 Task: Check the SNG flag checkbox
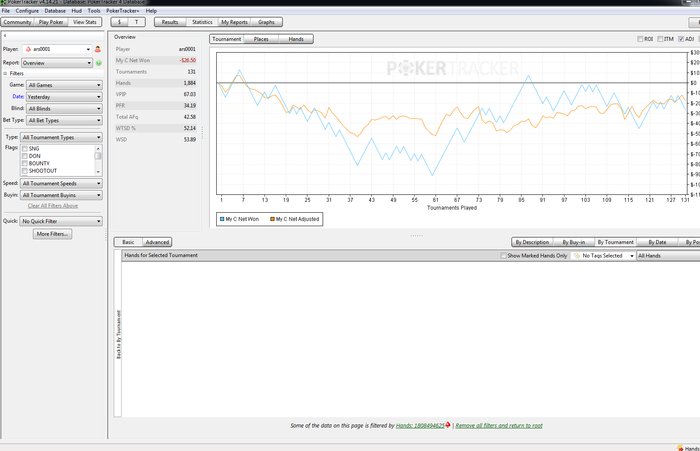25,149
